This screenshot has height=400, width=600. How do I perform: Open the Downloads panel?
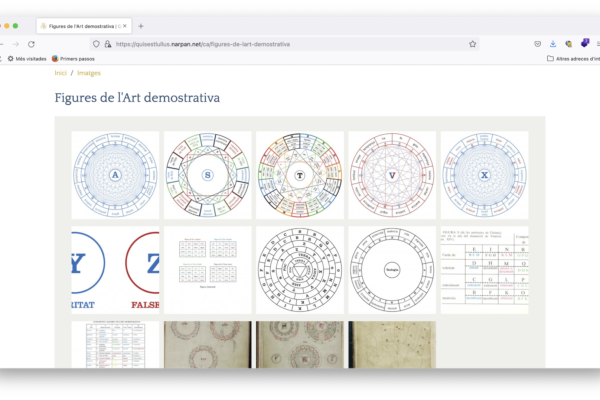tap(553, 44)
